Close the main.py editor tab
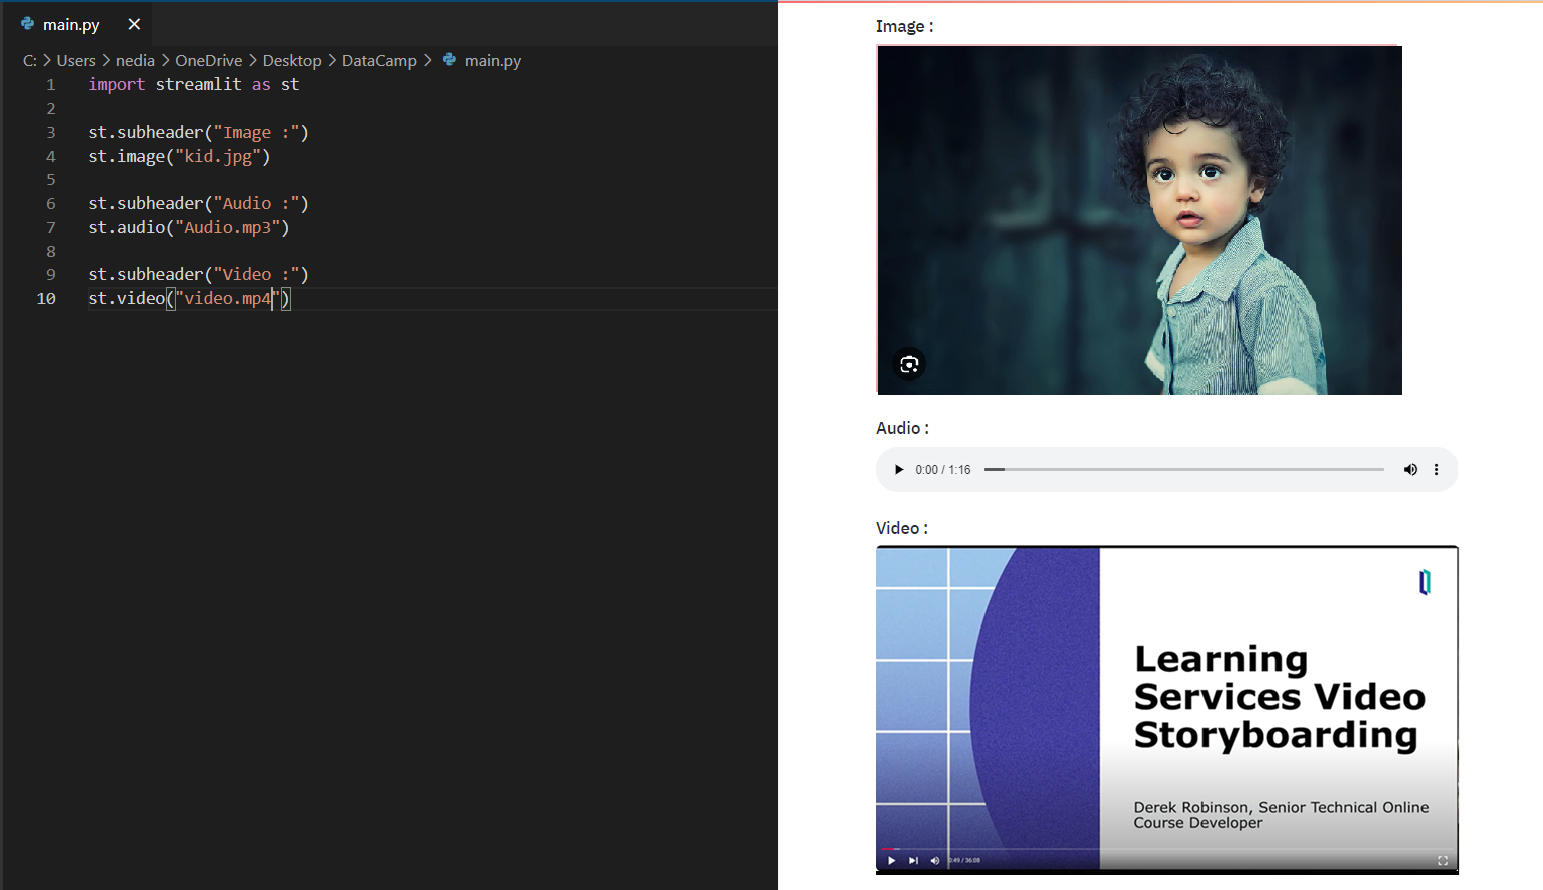Image resolution: width=1543 pixels, height=890 pixels. pyautogui.click(x=134, y=24)
